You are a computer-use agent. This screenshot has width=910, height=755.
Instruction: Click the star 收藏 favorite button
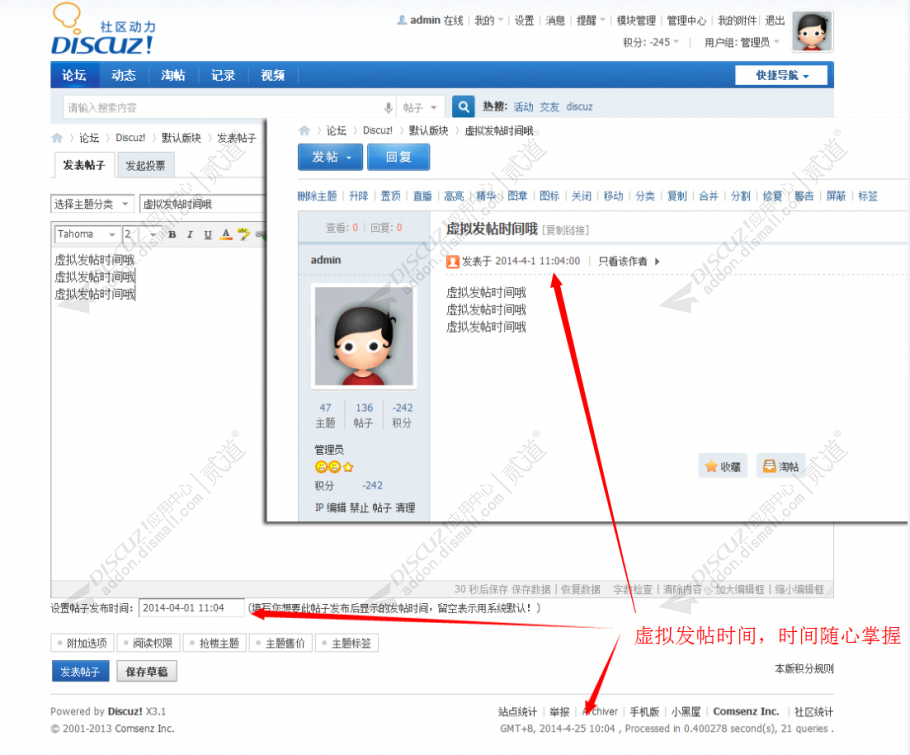[x=723, y=466]
